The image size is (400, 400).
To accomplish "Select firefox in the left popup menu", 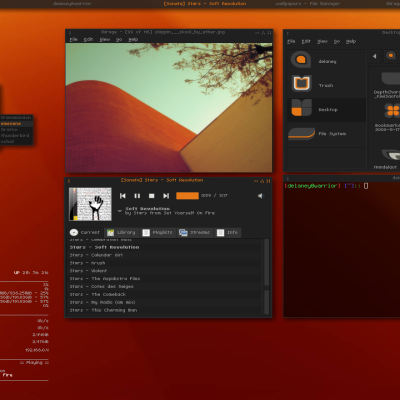I will pyautogui.click(x=16, y=130).
